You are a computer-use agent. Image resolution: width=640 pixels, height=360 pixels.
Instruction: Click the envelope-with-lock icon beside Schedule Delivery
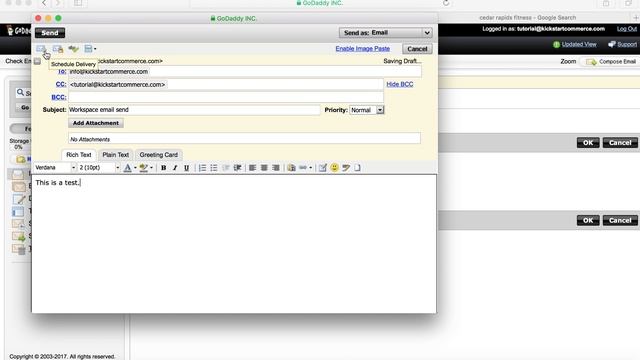coord(58,49)
